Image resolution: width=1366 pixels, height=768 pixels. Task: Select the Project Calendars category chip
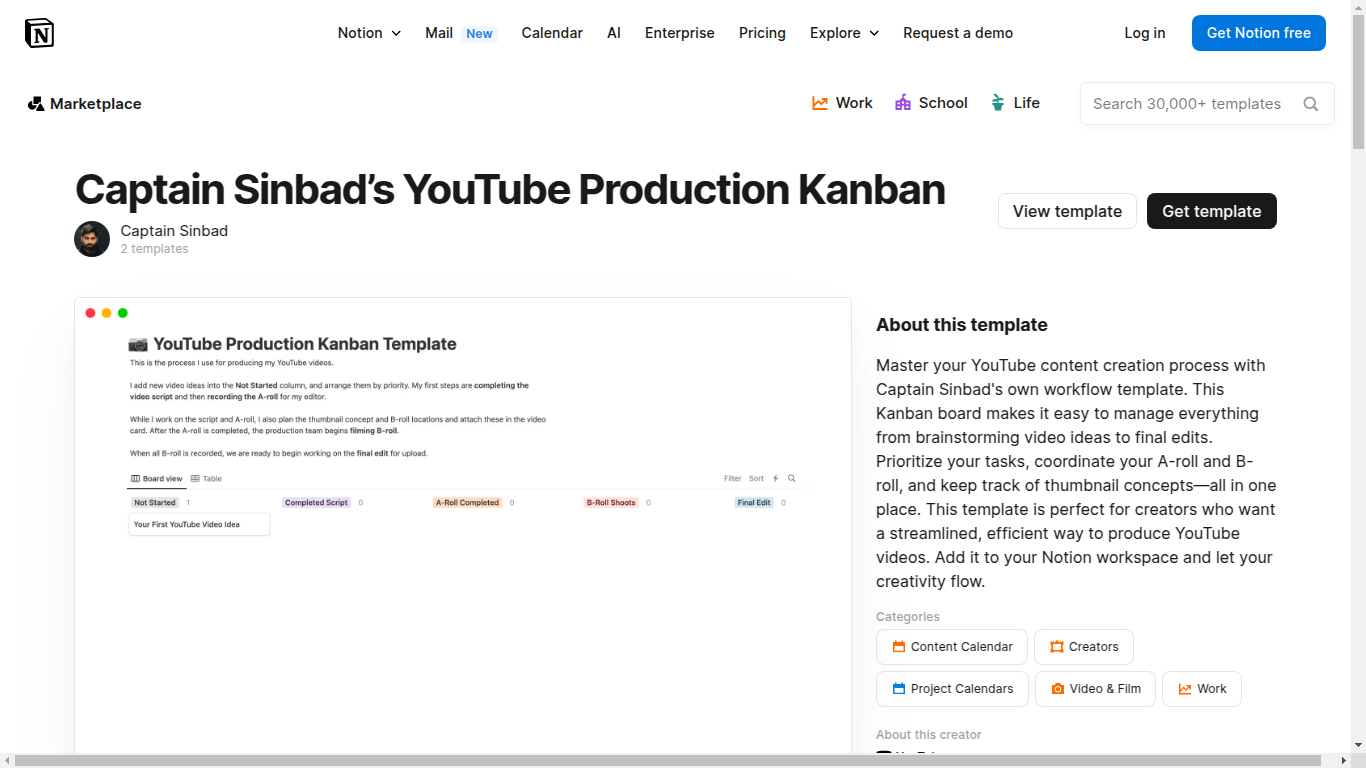[x=952, y=689]
